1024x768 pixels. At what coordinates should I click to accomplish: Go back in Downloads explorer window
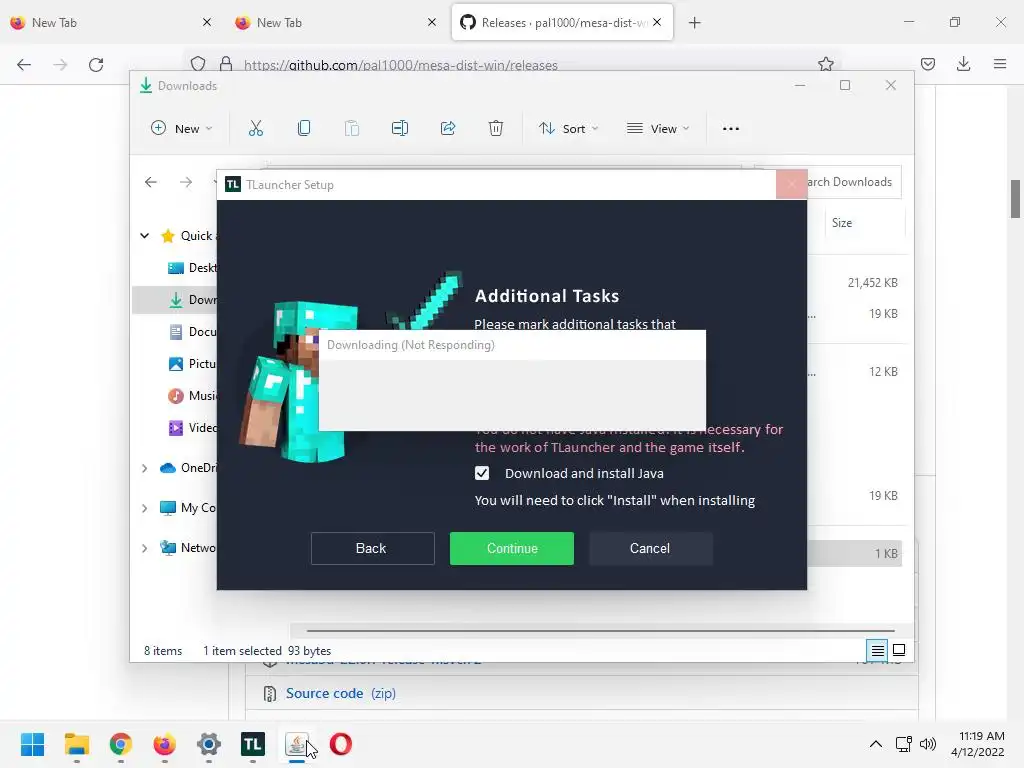click(x=151, y=182)
